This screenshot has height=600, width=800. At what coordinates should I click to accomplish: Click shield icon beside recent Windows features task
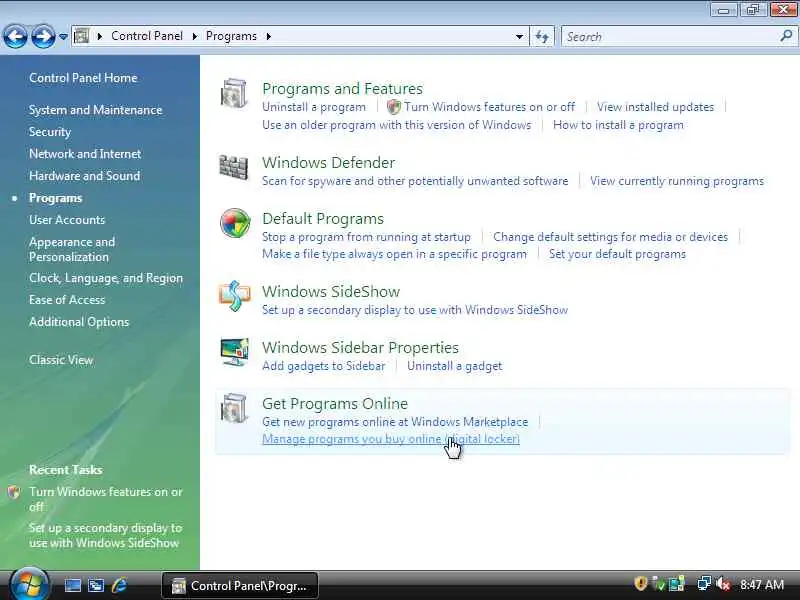(14, 492)
